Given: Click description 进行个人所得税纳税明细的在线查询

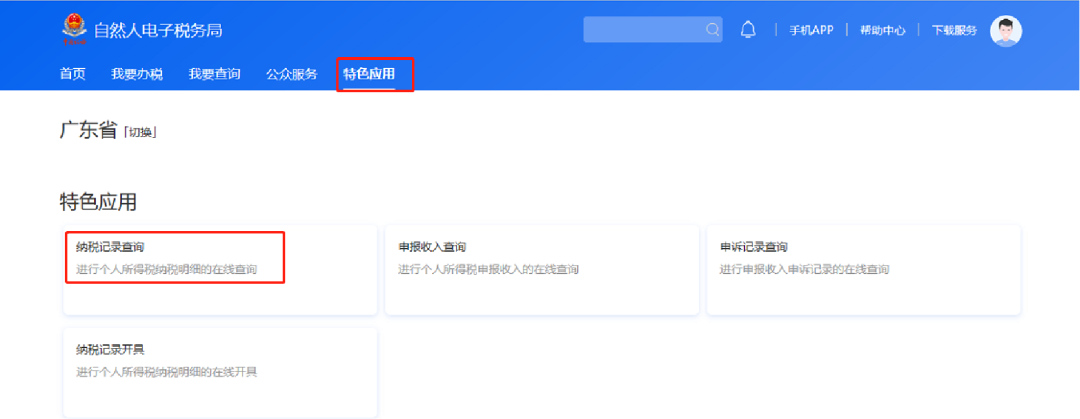Looking at the screenshot, I should click(x=167, y=269).
